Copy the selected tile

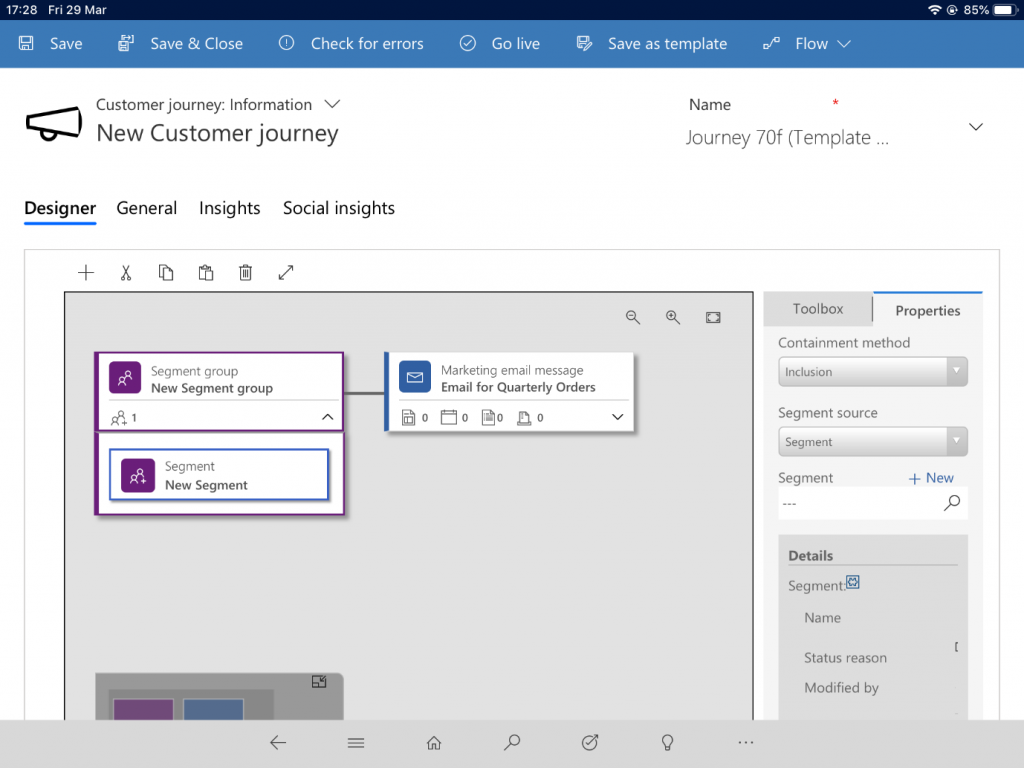[166, 272]
